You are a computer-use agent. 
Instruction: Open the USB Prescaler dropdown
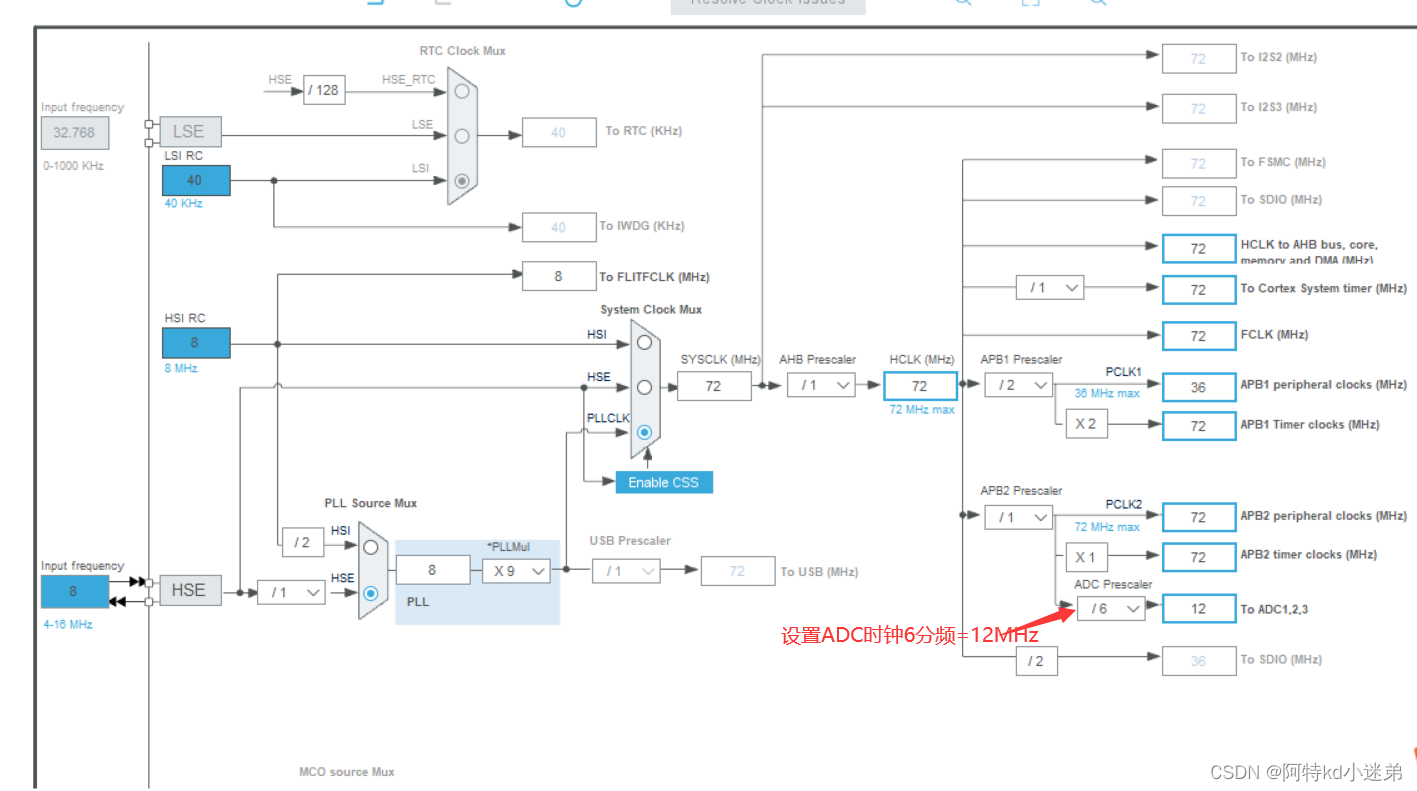[626, 571]
